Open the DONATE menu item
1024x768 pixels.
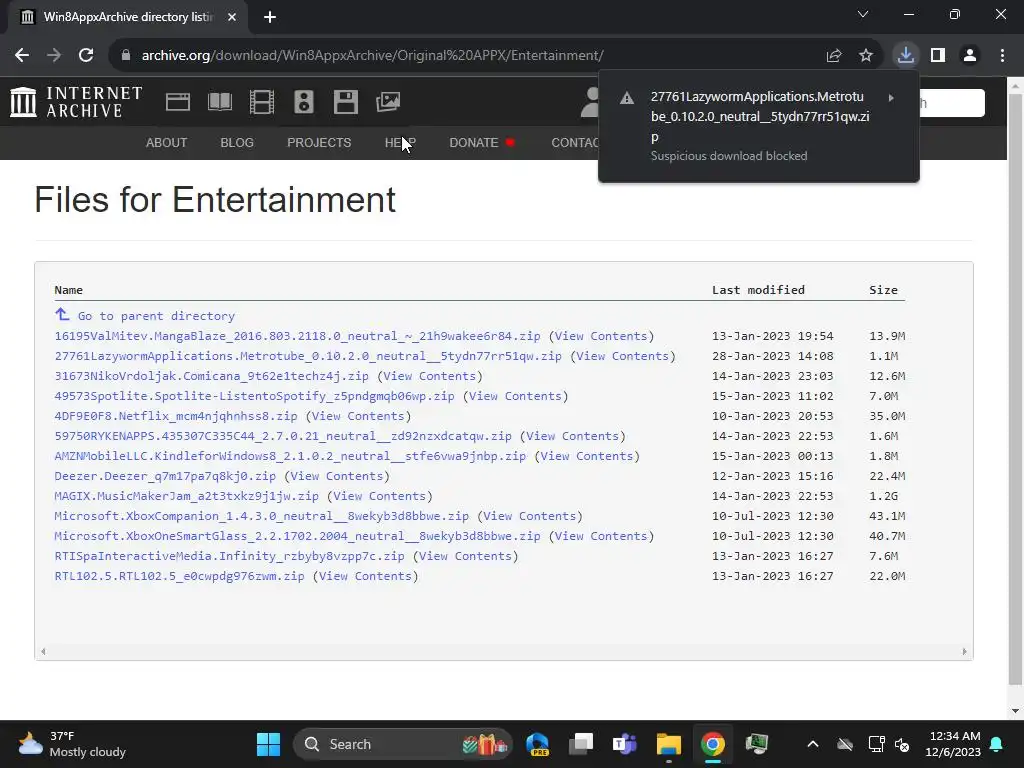(474, 142)
